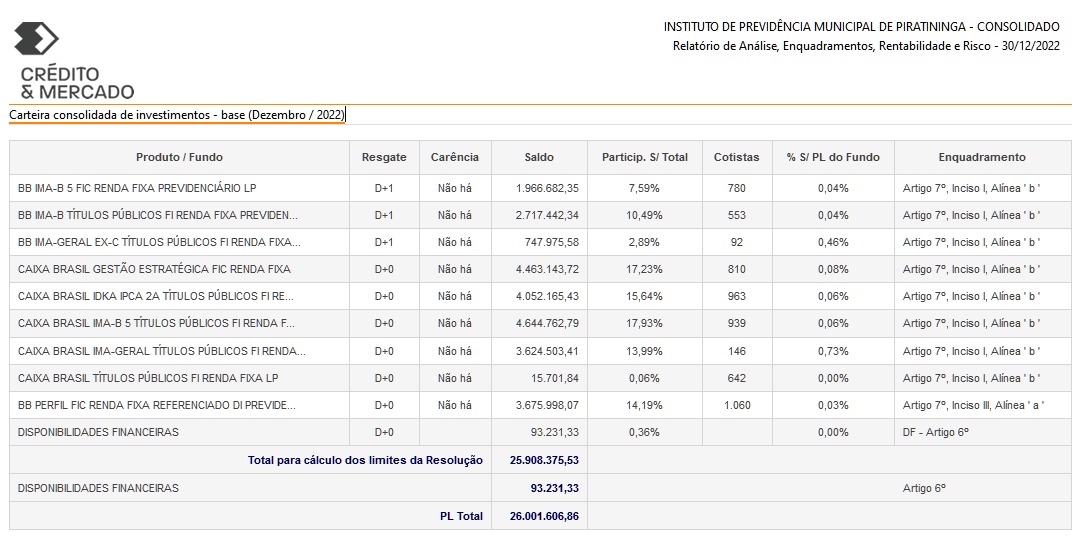1085x540 pixels.
Task: Click the 'Carência' column header
Action: click(x=455, y=157)
